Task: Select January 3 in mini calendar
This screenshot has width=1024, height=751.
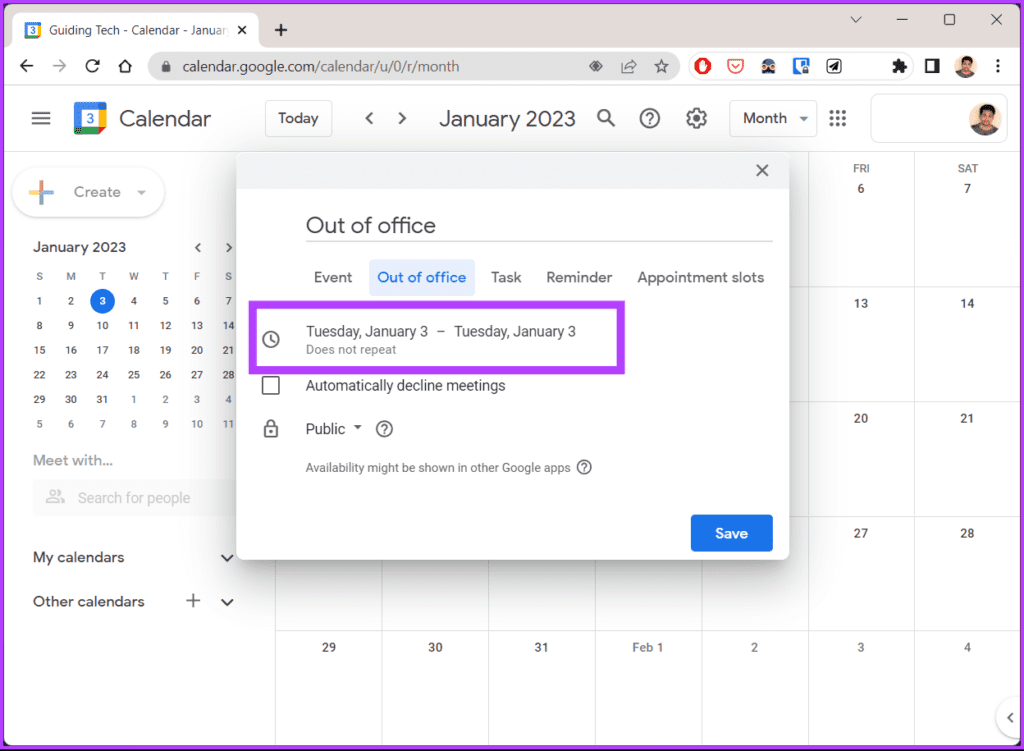Action: click(103, 301)
